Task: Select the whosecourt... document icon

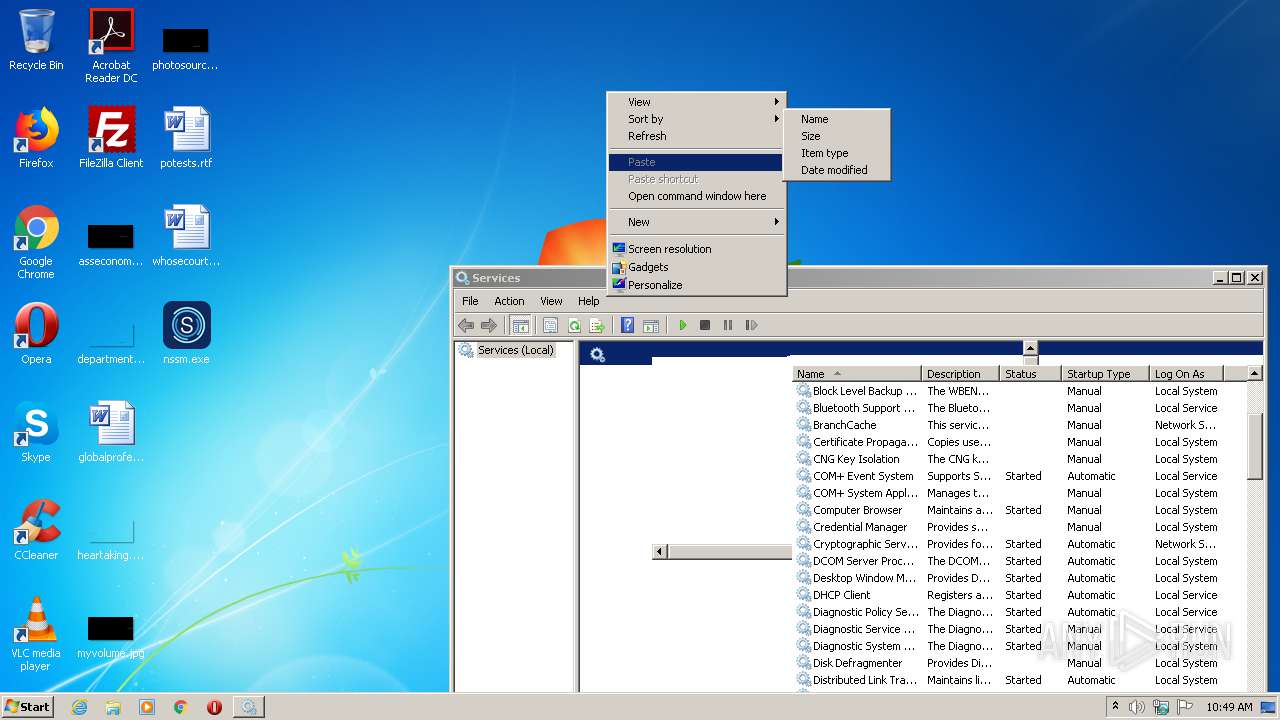Action: point(186,236)
